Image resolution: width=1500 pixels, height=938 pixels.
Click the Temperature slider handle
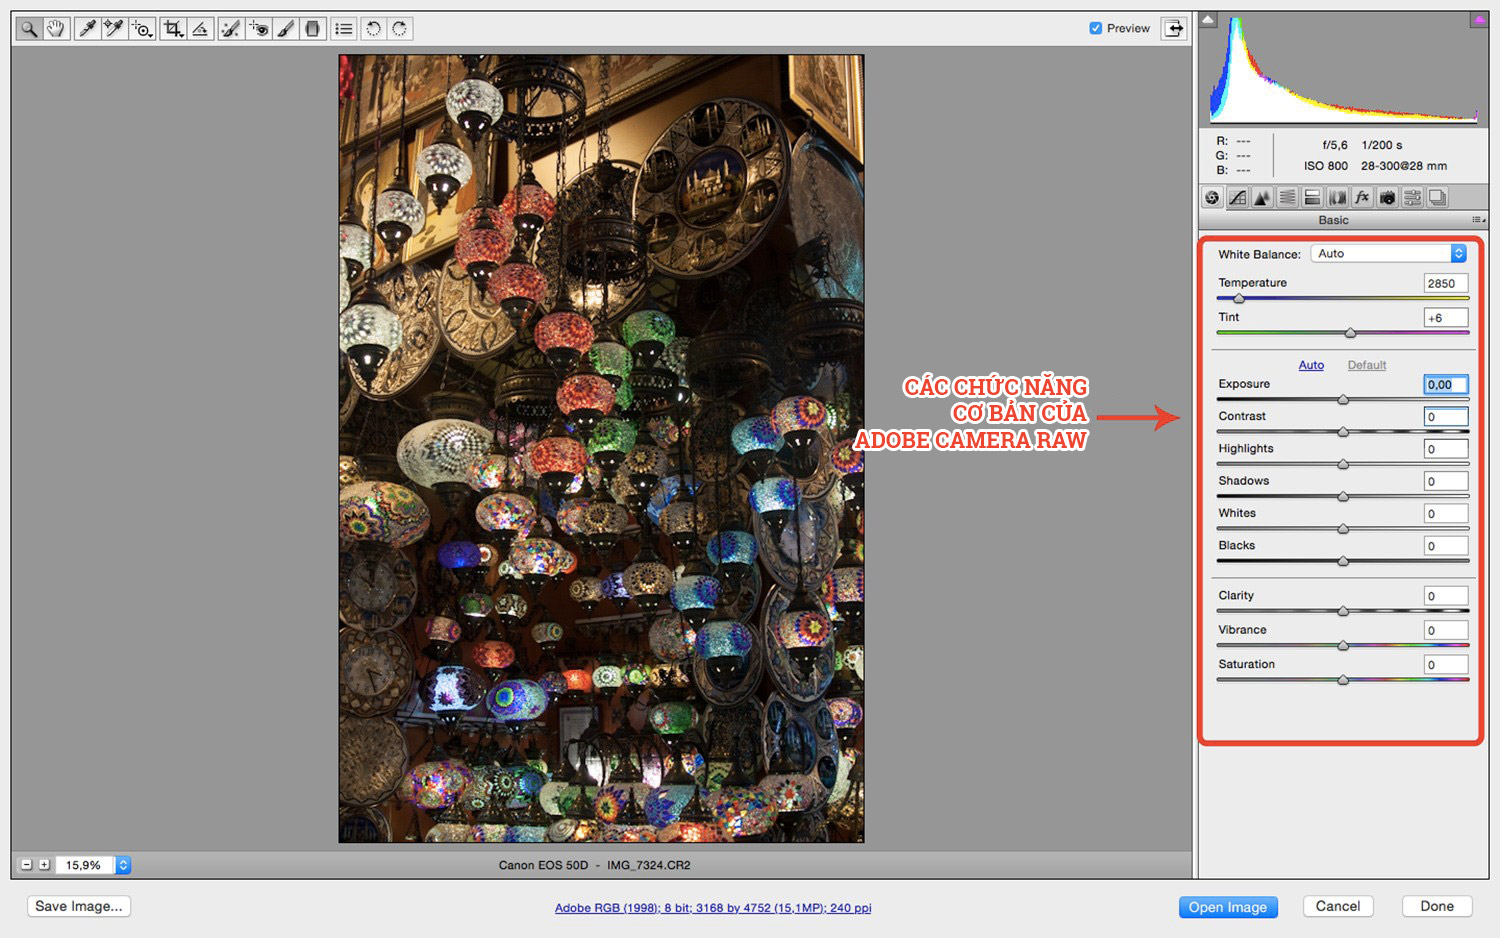[1239, 299]
